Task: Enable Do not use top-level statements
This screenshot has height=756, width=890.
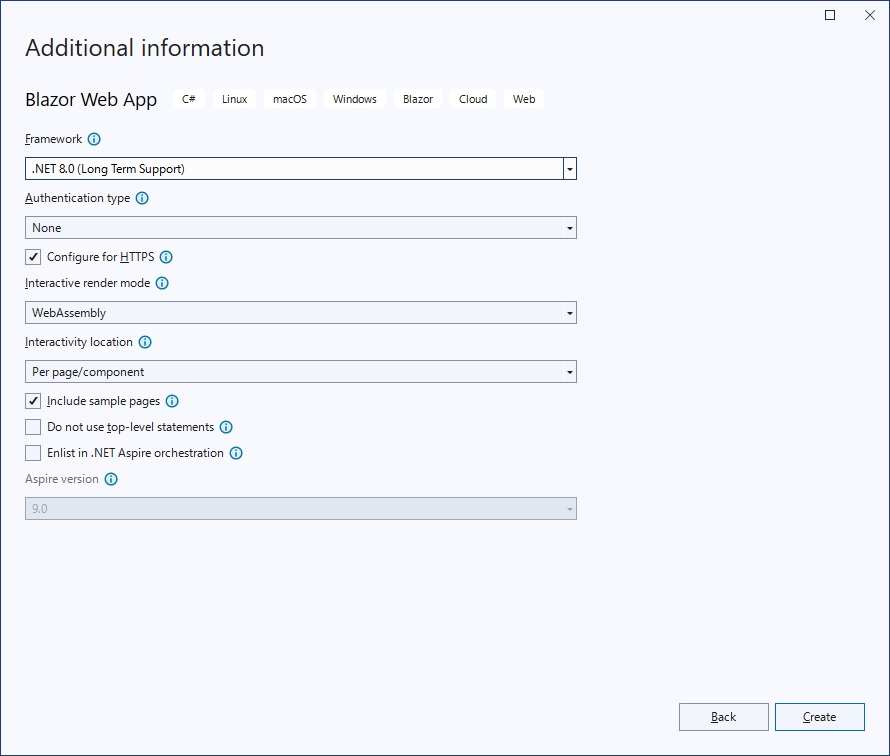Action: tap(33, 427)
